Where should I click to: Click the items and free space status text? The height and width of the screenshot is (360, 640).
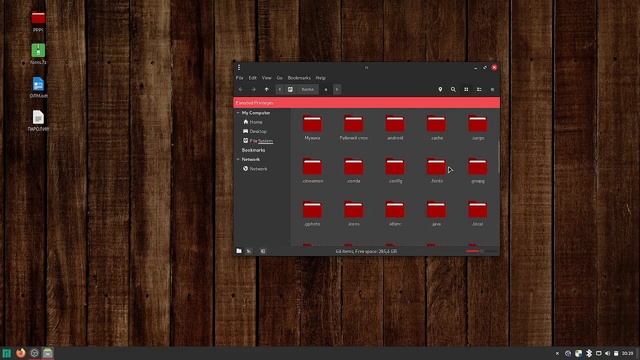[x=366, y=251]
